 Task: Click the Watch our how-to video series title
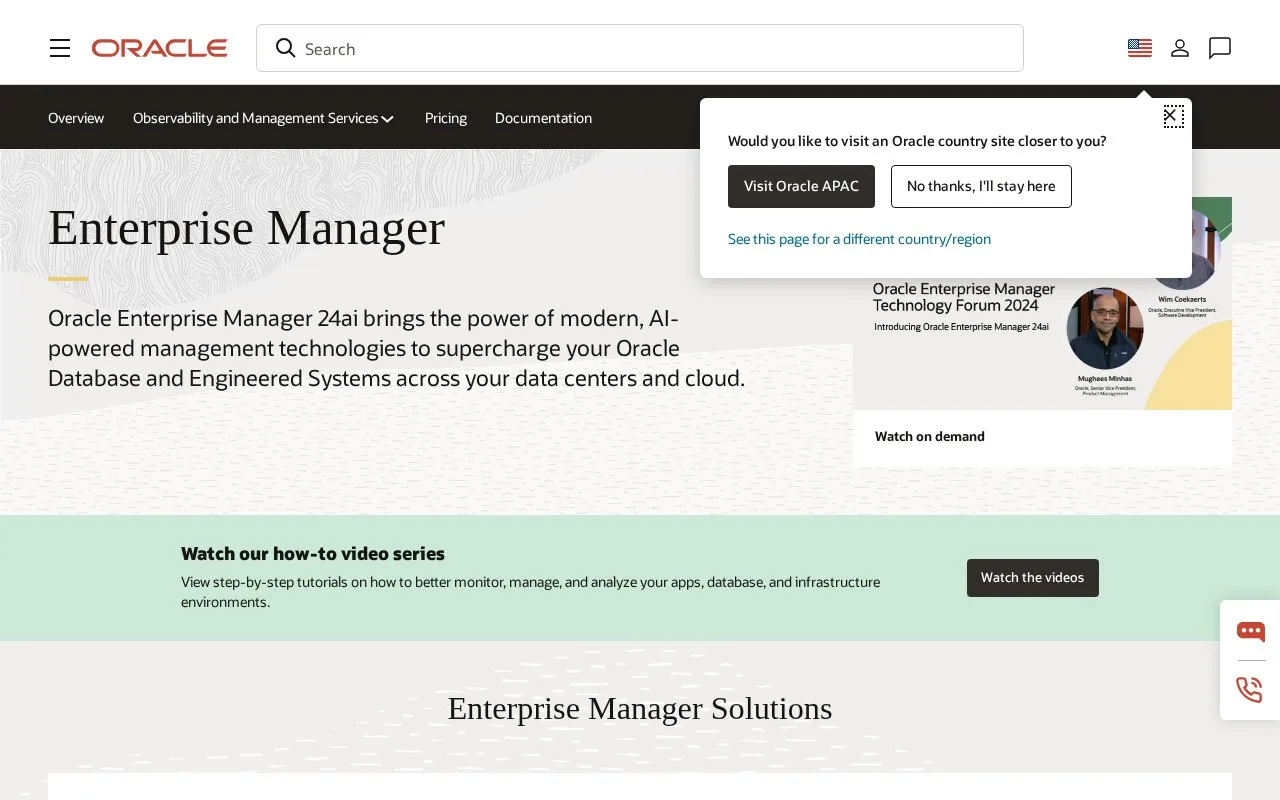coord(313,553)
